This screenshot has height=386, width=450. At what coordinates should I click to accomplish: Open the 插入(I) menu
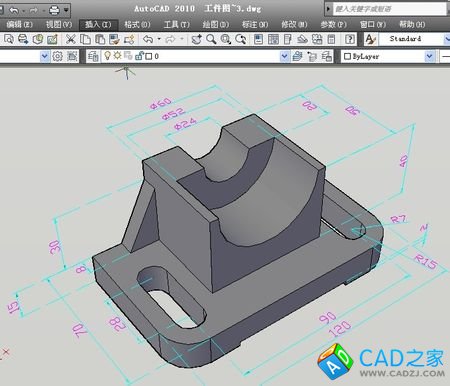click(x=98, y=24)
